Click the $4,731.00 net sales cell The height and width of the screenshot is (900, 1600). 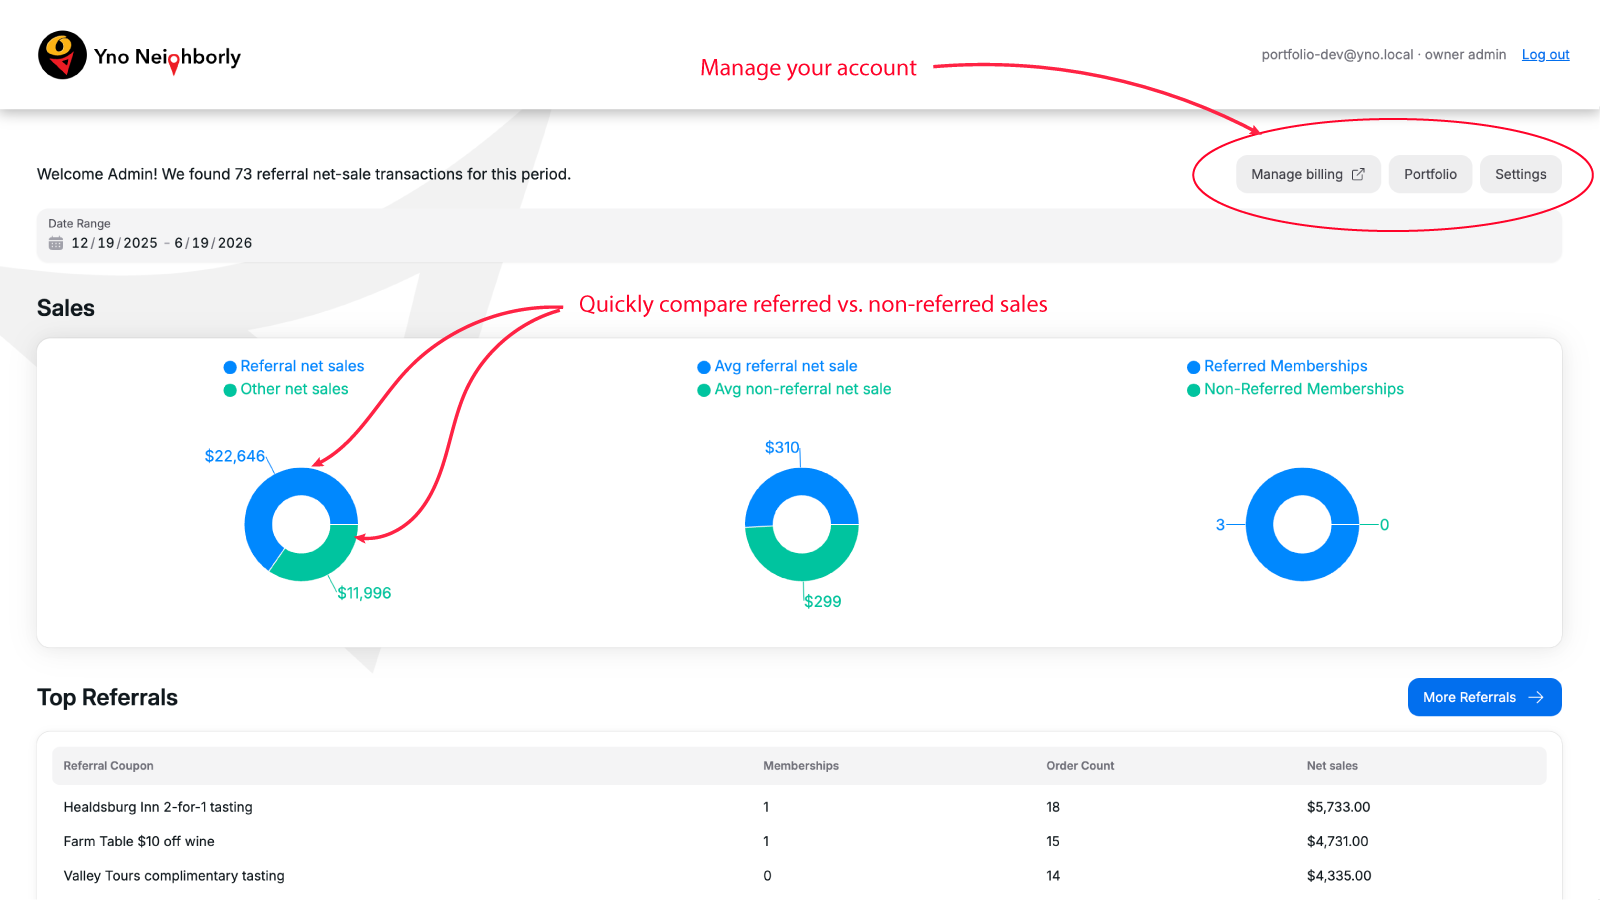pyautogui.click(x=1337, y=841)
